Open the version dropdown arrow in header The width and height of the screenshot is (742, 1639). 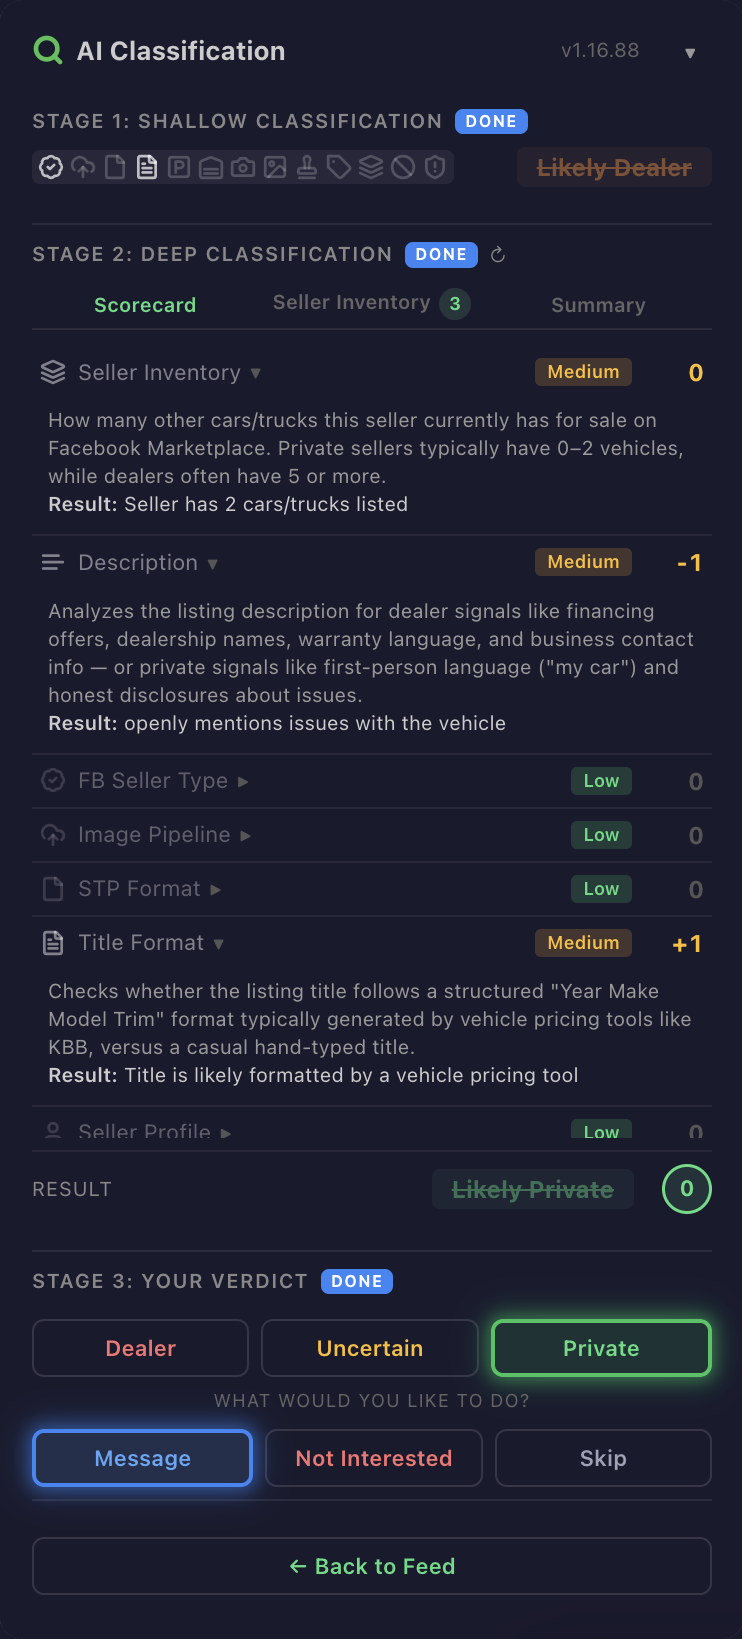(x=690, y=53)
